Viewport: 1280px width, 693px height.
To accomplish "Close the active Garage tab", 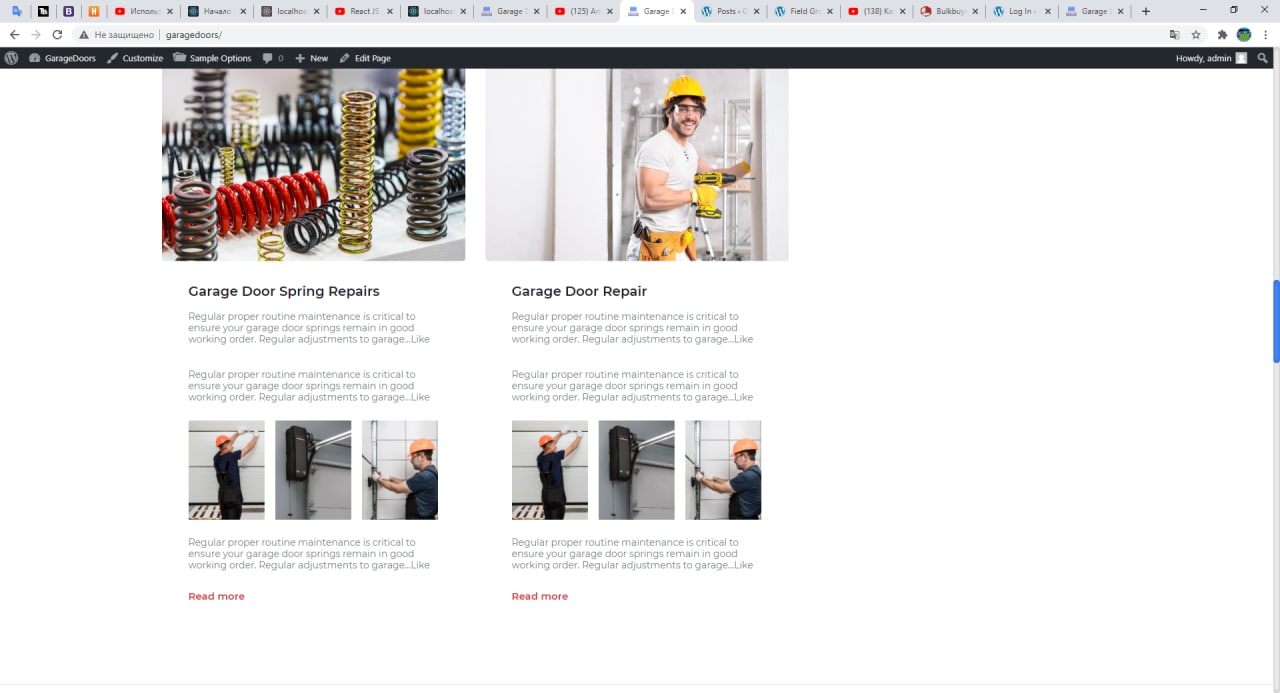I will pos(683,12).
